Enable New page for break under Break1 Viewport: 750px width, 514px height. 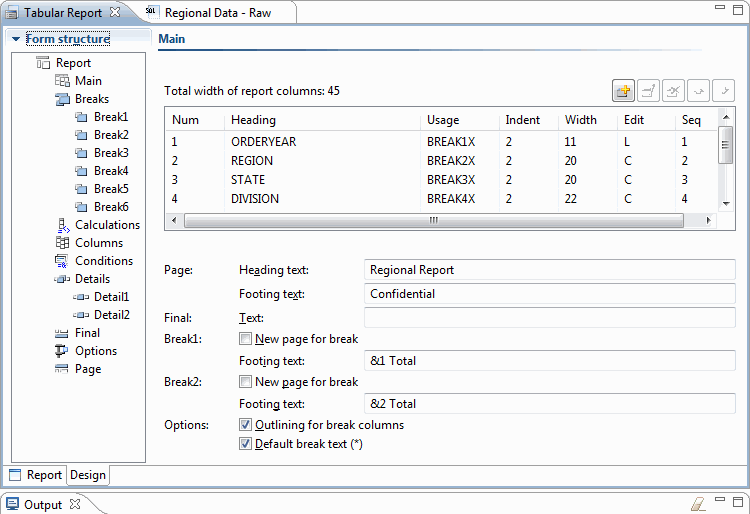tap(245, 339)
